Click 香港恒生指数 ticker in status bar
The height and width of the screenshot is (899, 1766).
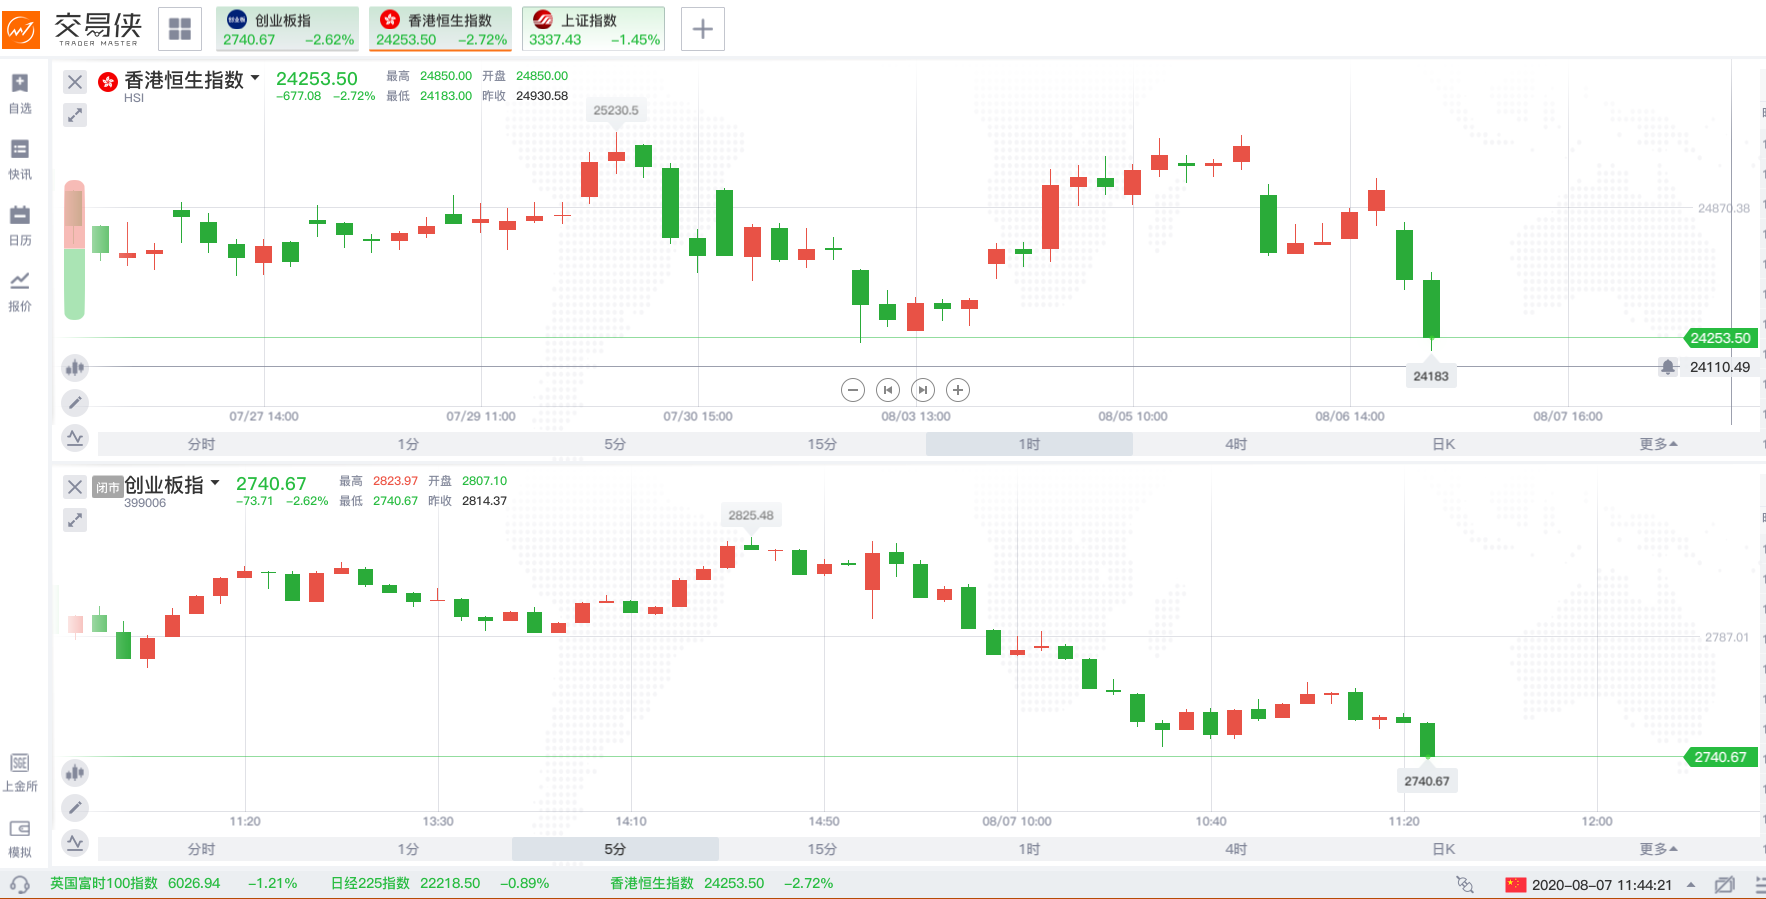pyautogui.click(x=721, y=884)
